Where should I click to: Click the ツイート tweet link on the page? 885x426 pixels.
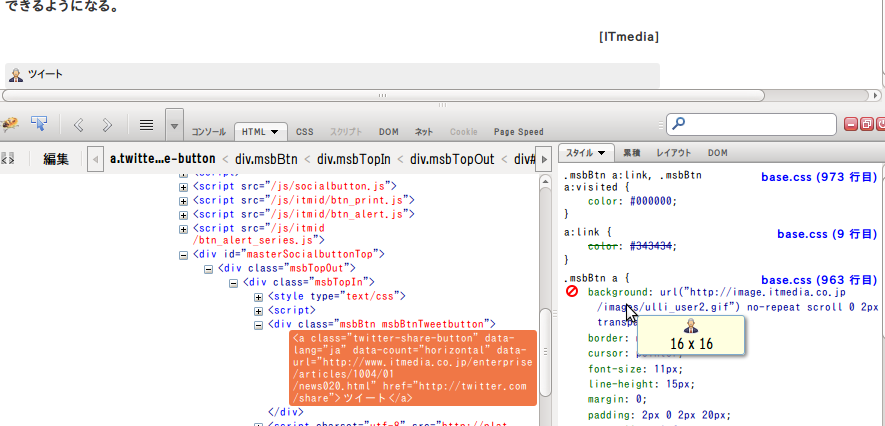click(x=46, y=74)
